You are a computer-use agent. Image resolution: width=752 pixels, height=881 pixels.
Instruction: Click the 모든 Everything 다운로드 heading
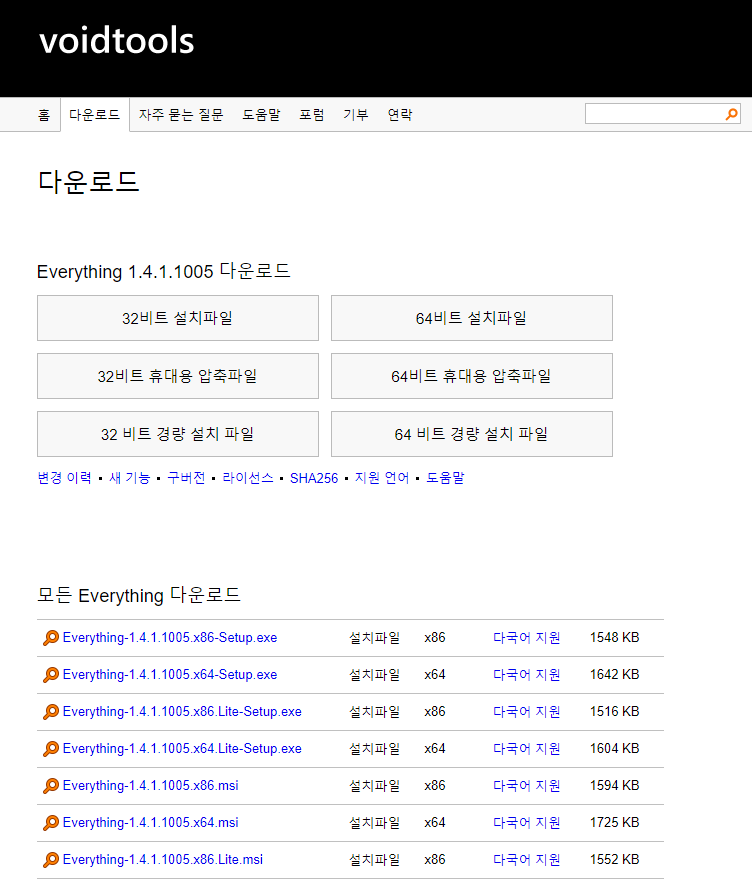point(139,595)
